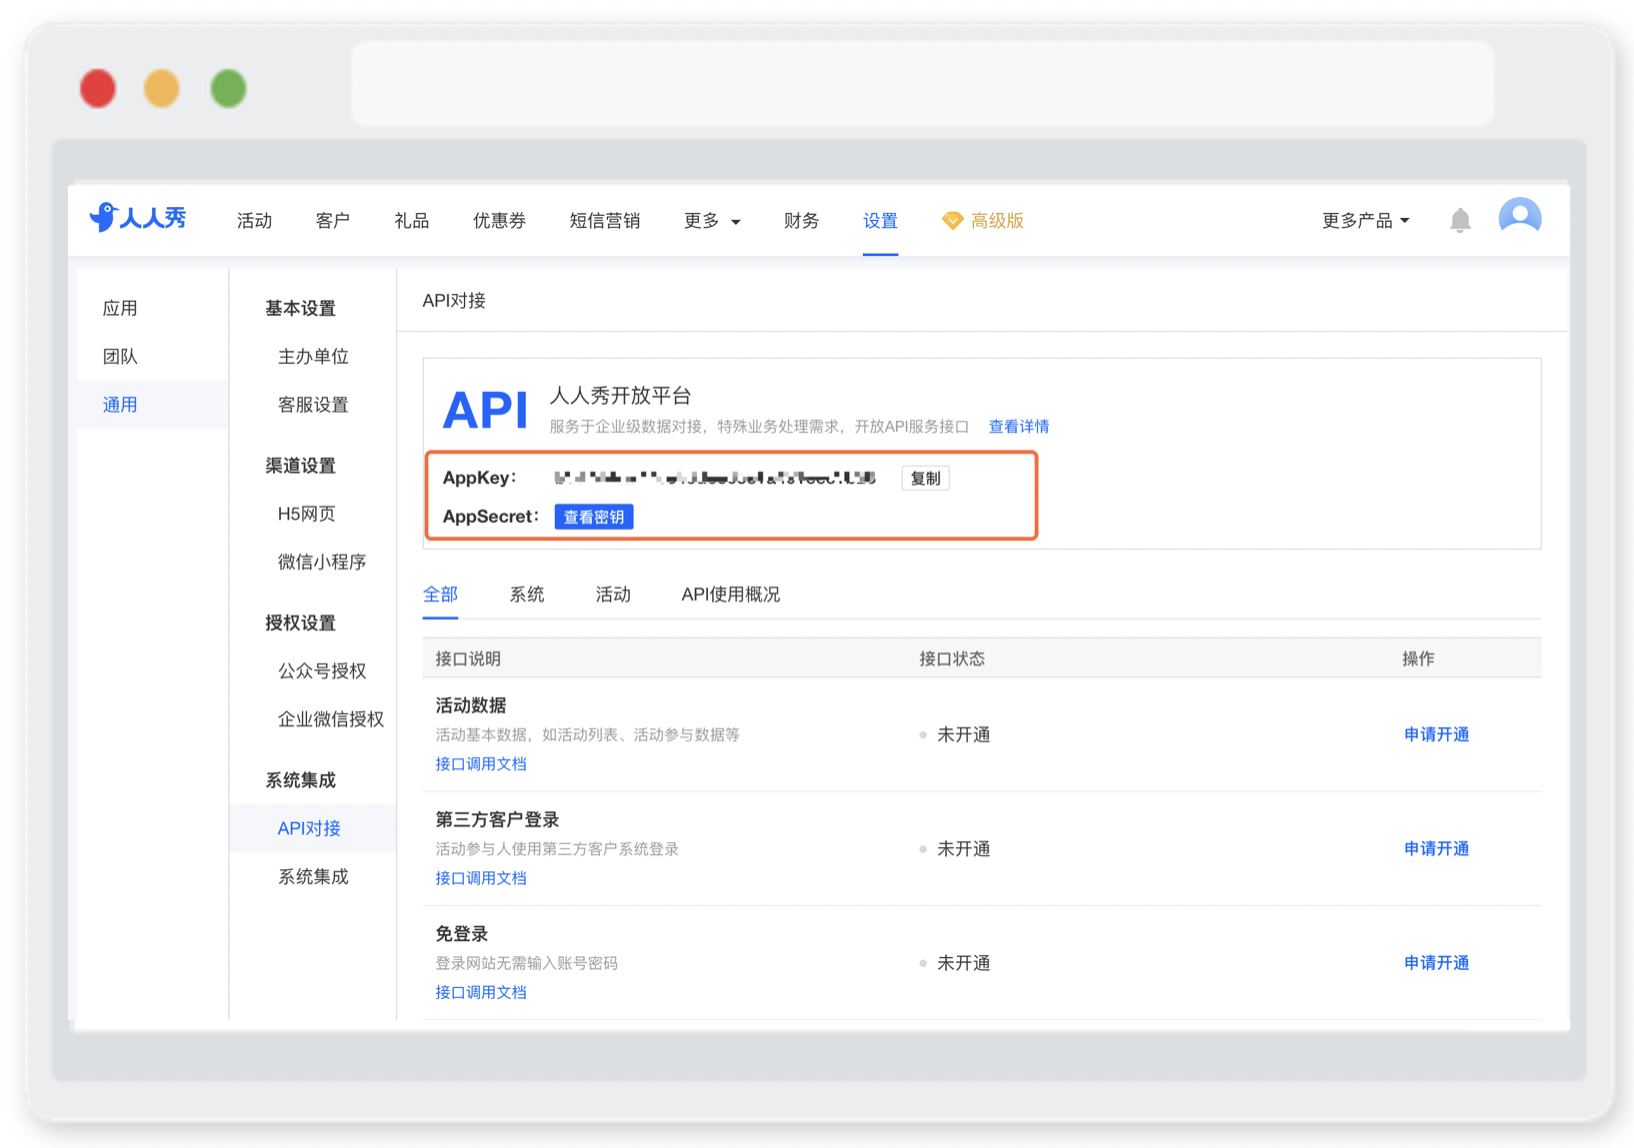Open 系统集成 sub-item below API对接
This screenshot has height=1148, width=1634.
coord(313,876)
